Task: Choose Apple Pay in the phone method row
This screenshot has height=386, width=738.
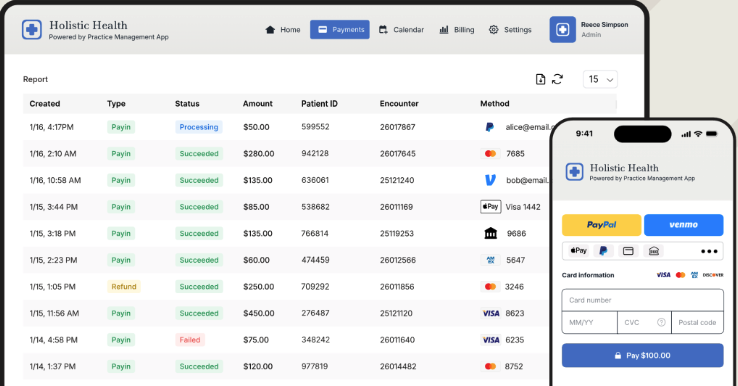Action: pos(578,251)
